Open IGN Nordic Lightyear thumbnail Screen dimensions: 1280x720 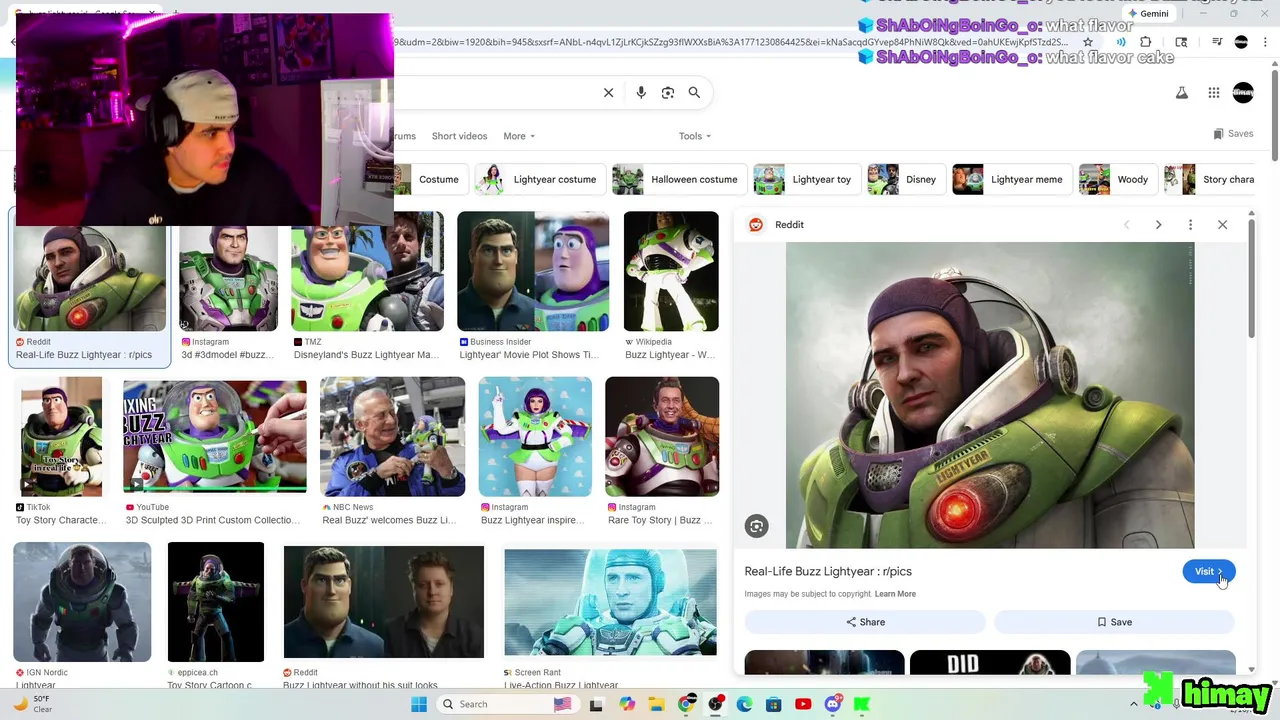click(82, 602)
